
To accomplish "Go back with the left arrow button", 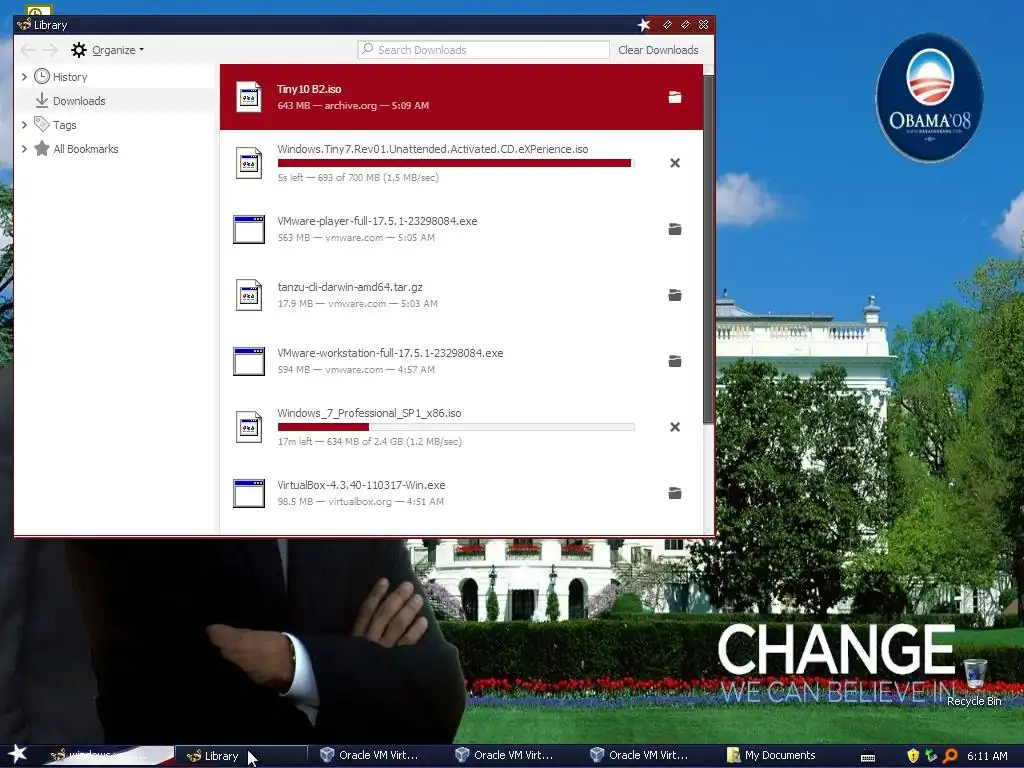I will tap(27, 50).
